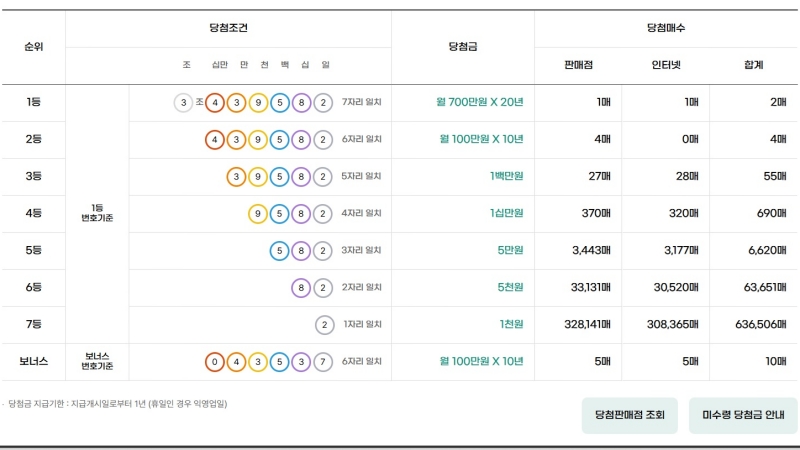This screenshot has height=450, width=800.
Task: Click the 28매 인터넷 count
Action: click(x=687, y=176)
